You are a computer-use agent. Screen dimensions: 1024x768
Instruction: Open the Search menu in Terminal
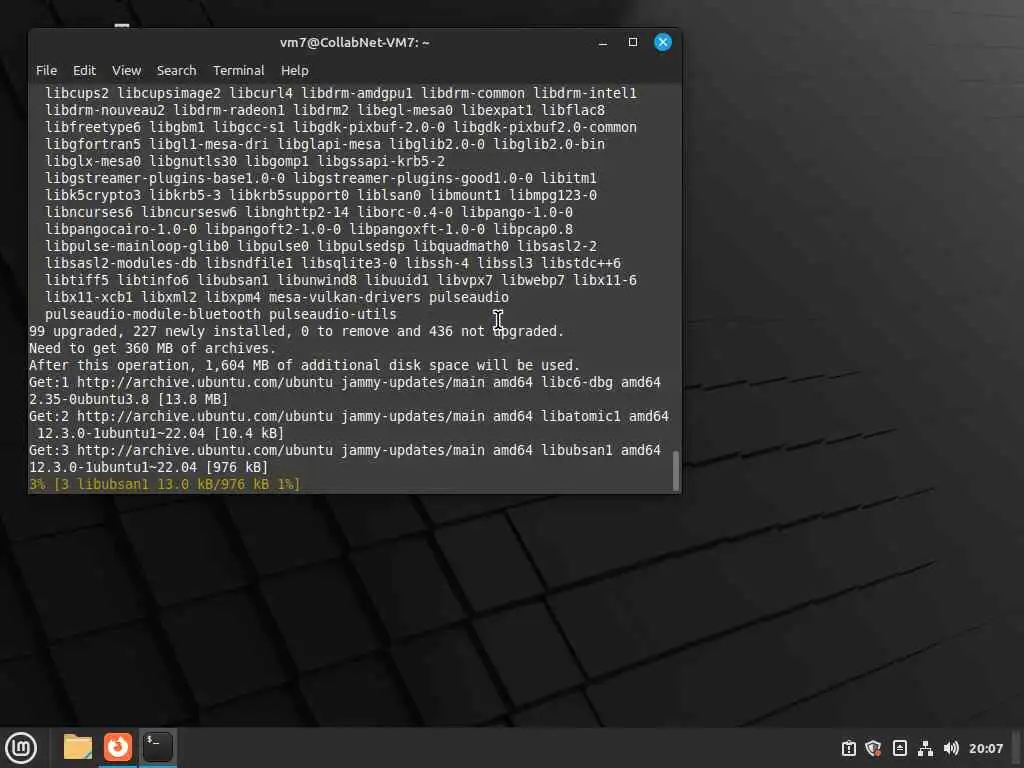(x=176, y=71)
